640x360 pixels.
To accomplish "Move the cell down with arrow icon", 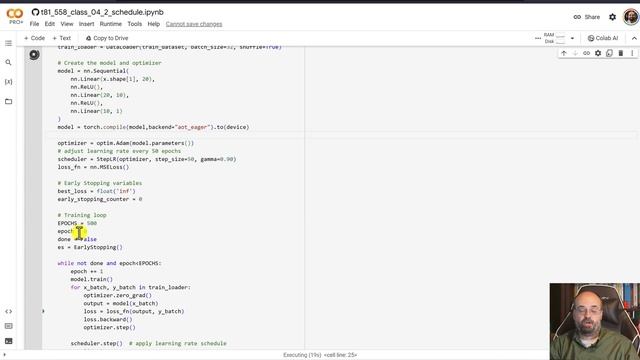I will (x=575, y=53).
